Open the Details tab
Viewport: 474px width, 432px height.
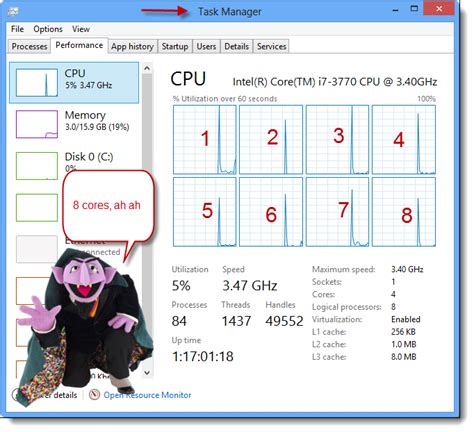(x=237, y=46)
